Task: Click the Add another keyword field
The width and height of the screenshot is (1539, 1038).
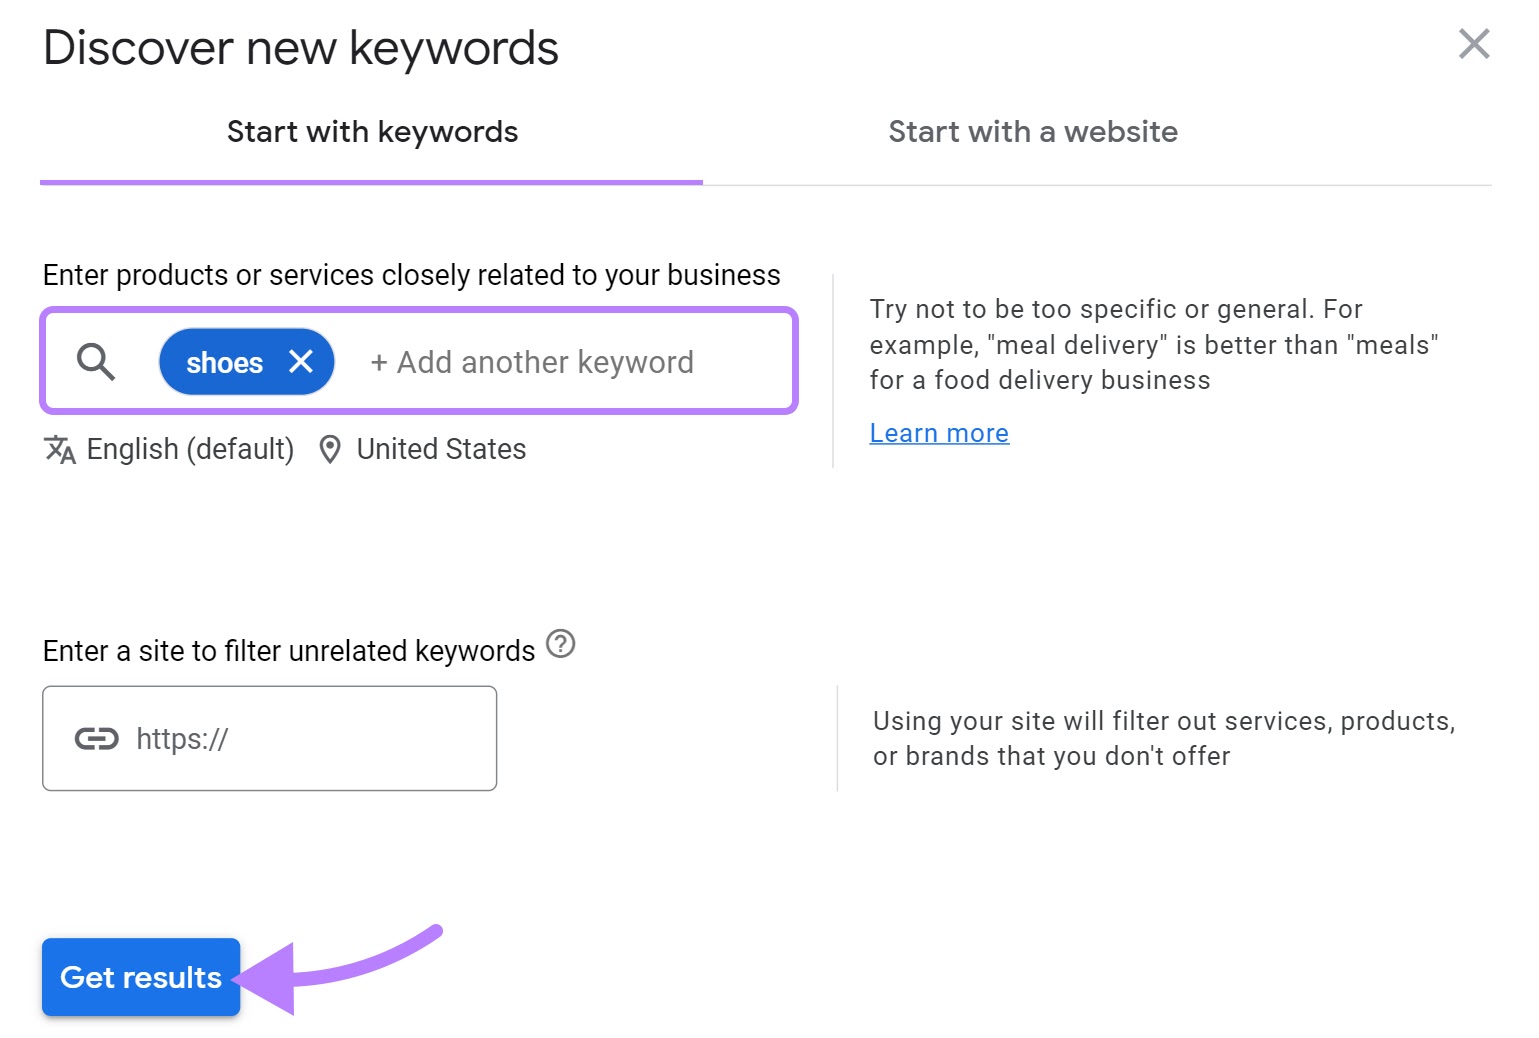Action: point(532,362)
